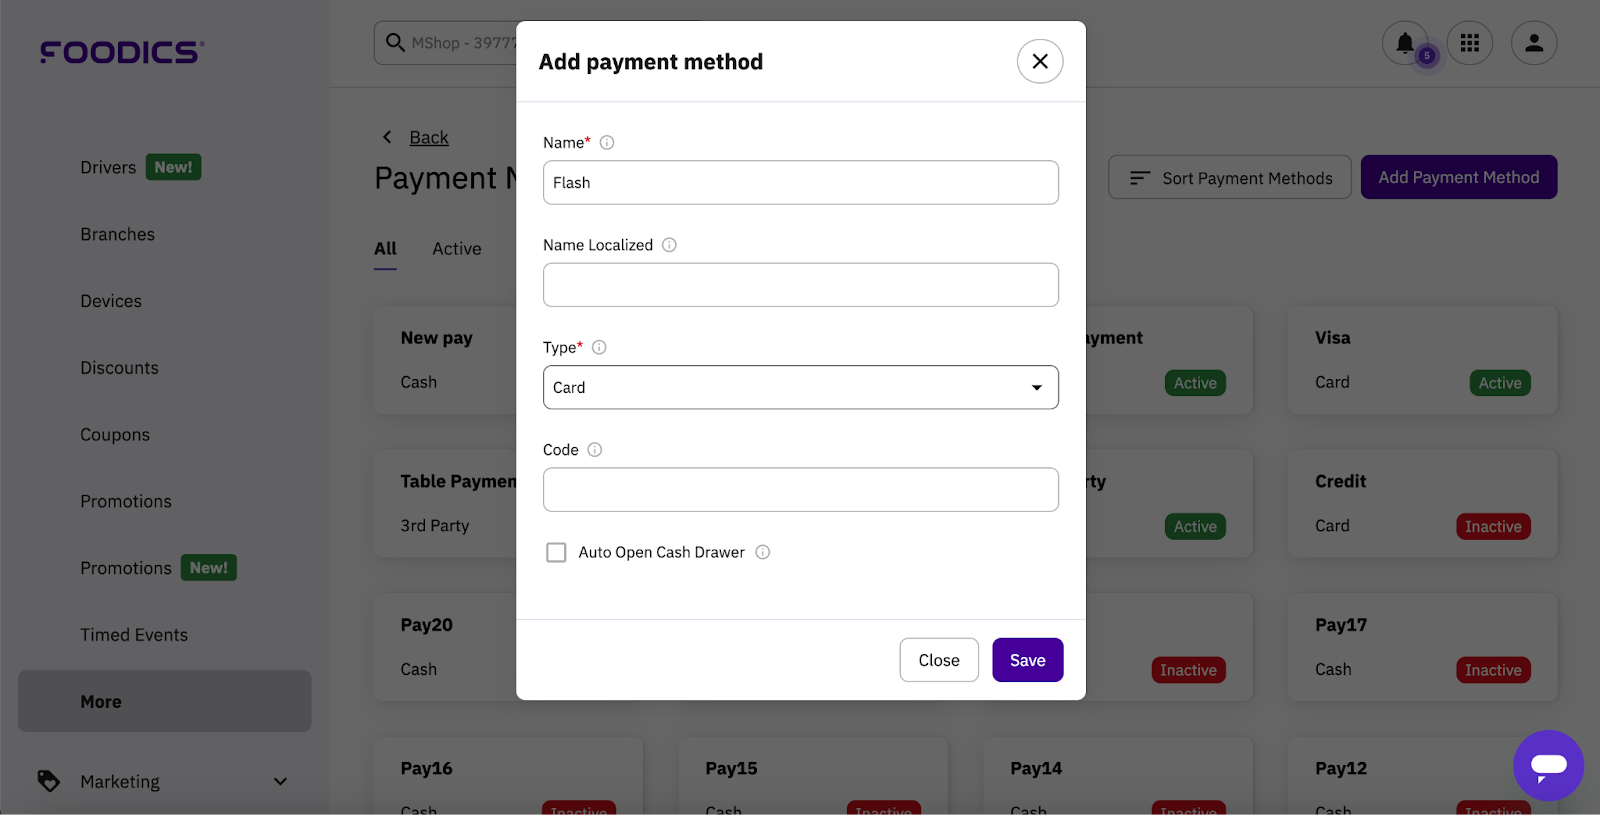Expand the Marketing sidebar section chevron
1600x815 pixels.
coord(280,782)
